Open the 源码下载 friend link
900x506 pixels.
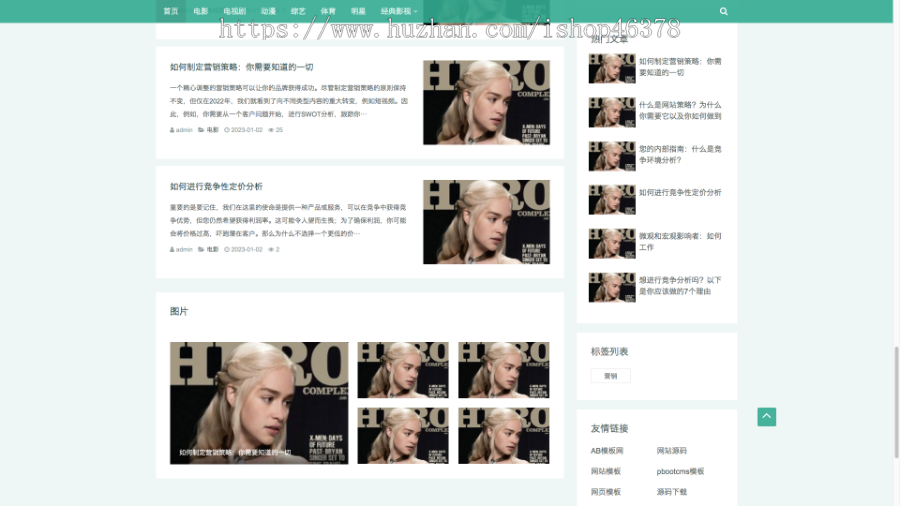[672, 492]
